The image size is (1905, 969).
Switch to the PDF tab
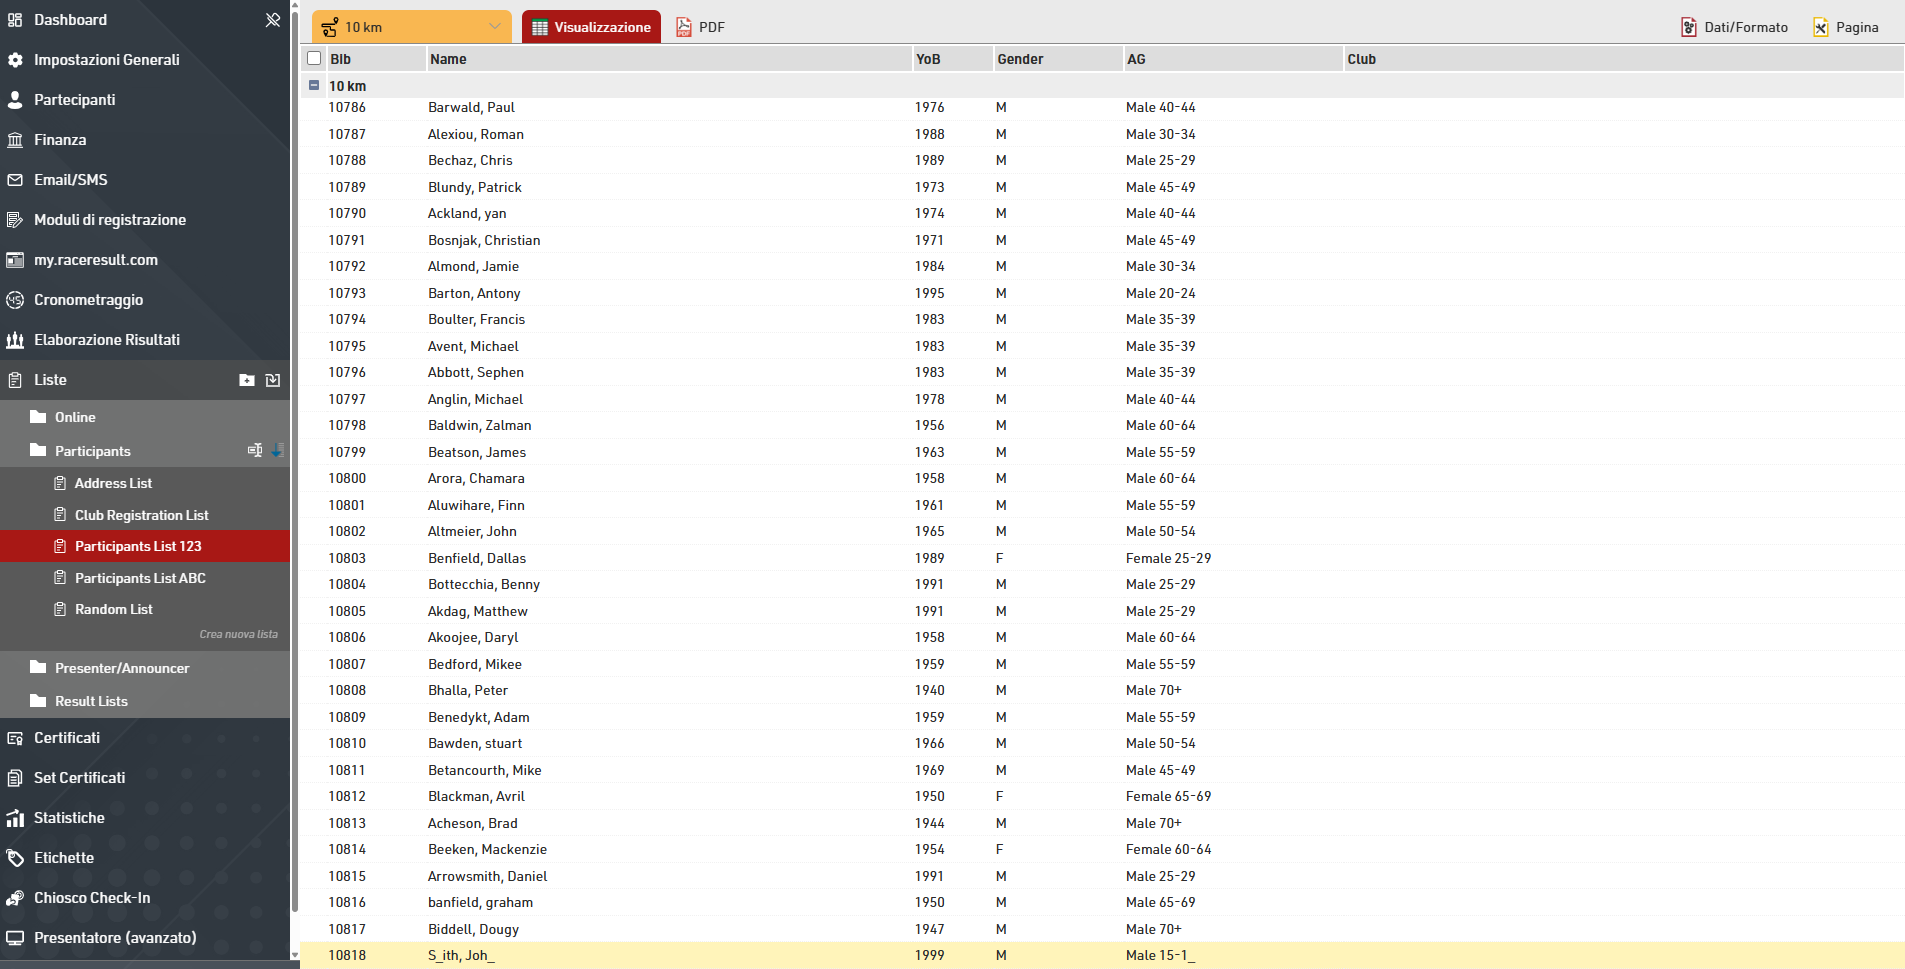tap(700, 27)
